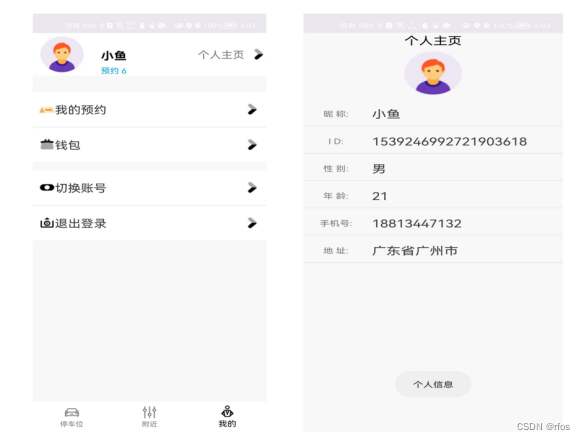Click the car icon in bottom navigation
The height and width of the screenshot is (440, 585).
point(72,412)
